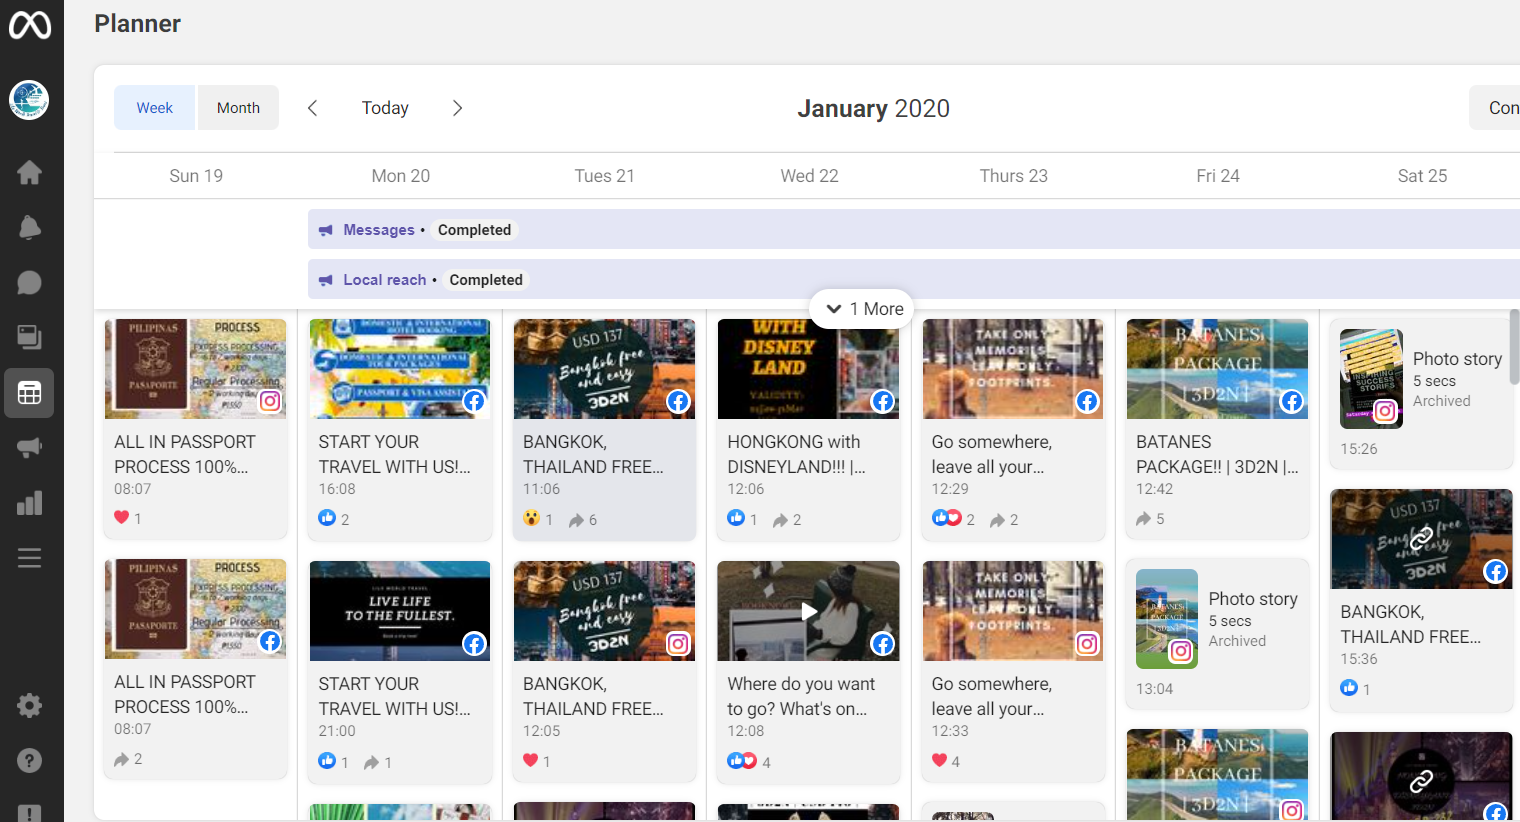Open ALL IN PASSPORT PROCESS 08:07 Instagram post
This screenshot has height=822, width=1520.
[195, 428]
